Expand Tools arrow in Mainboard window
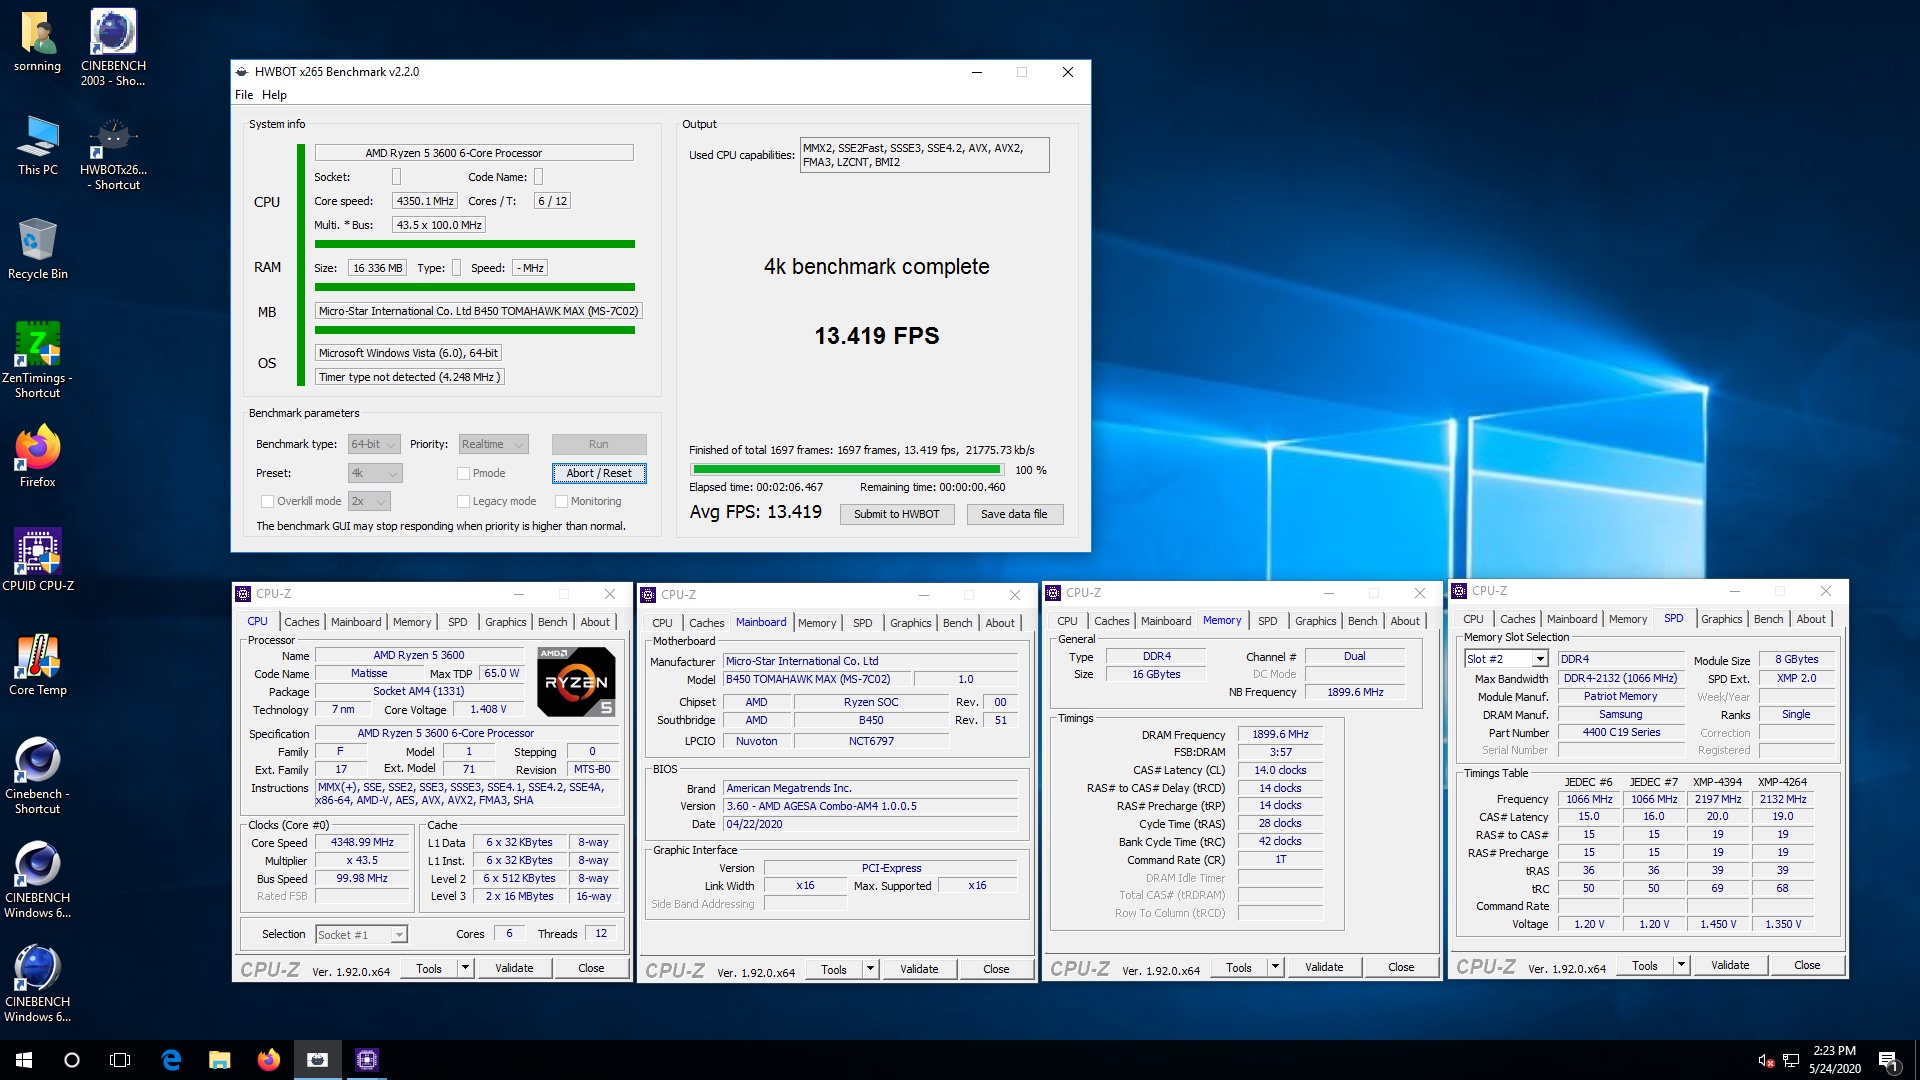The width and height of the screenshot is (1920, 1080). pyautogui.click(x=870, y=969)
